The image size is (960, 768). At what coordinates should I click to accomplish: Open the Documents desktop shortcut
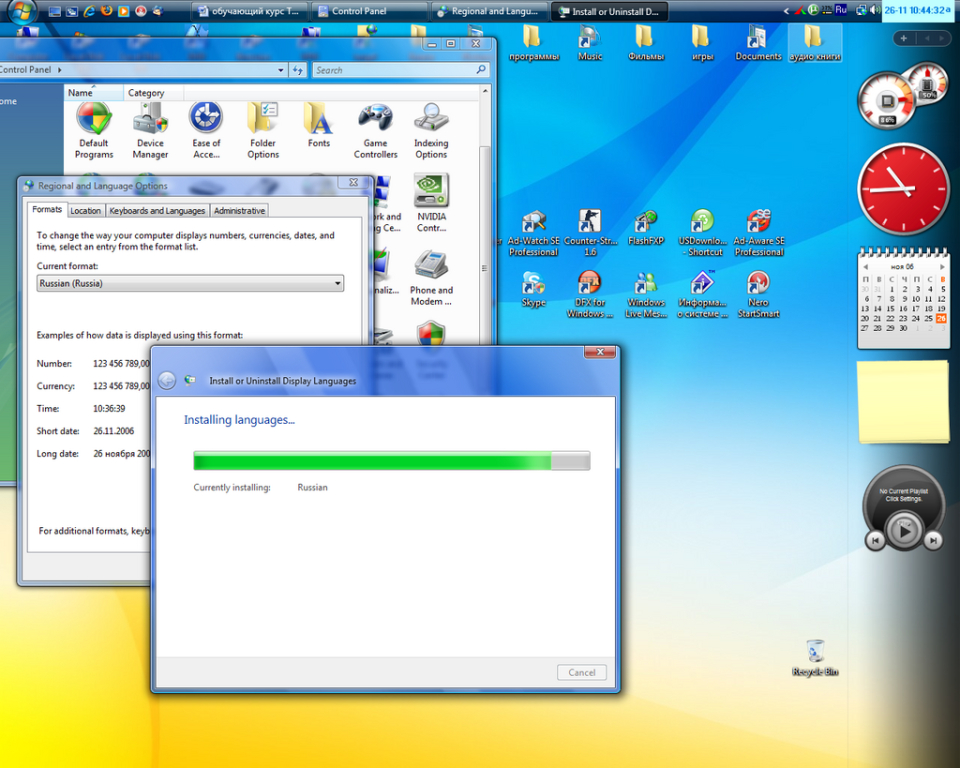tap(758, 43)
